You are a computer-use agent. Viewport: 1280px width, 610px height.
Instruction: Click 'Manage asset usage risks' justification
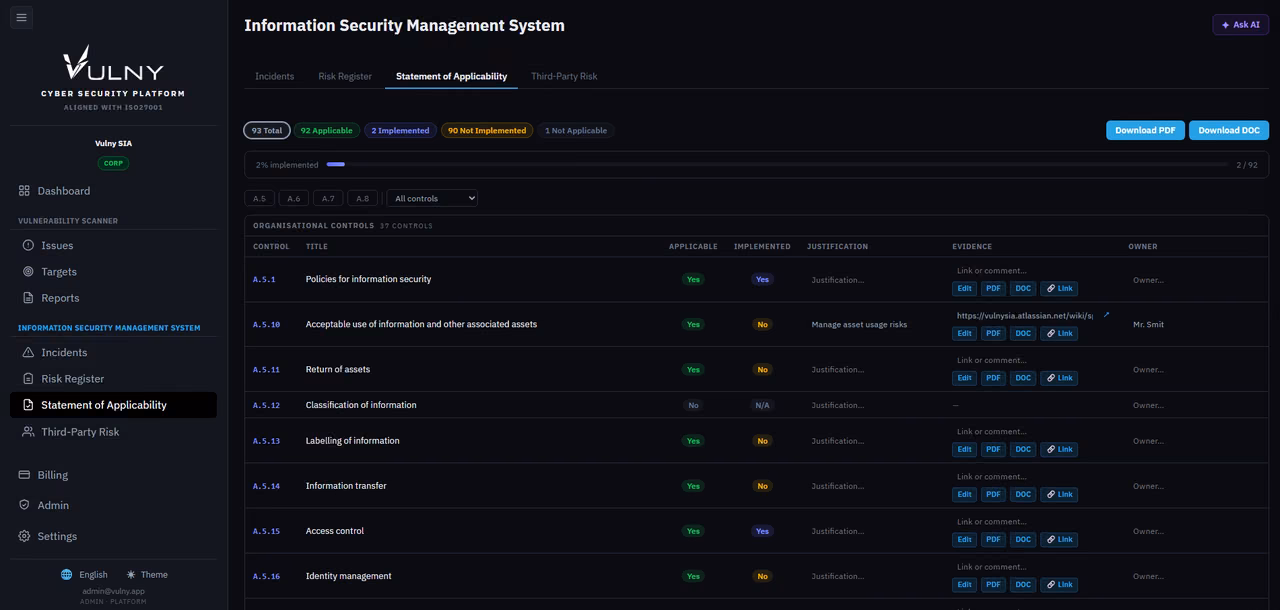[x=859, y=325]
